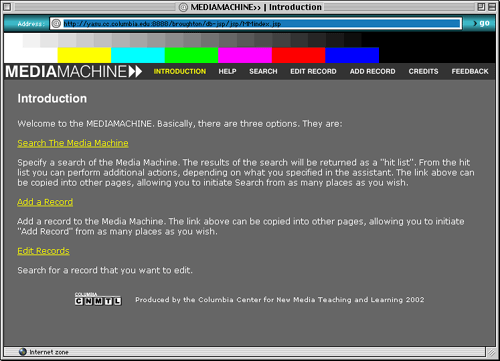
Task: Click the yellow color bar
Action: tap(84, 55)
